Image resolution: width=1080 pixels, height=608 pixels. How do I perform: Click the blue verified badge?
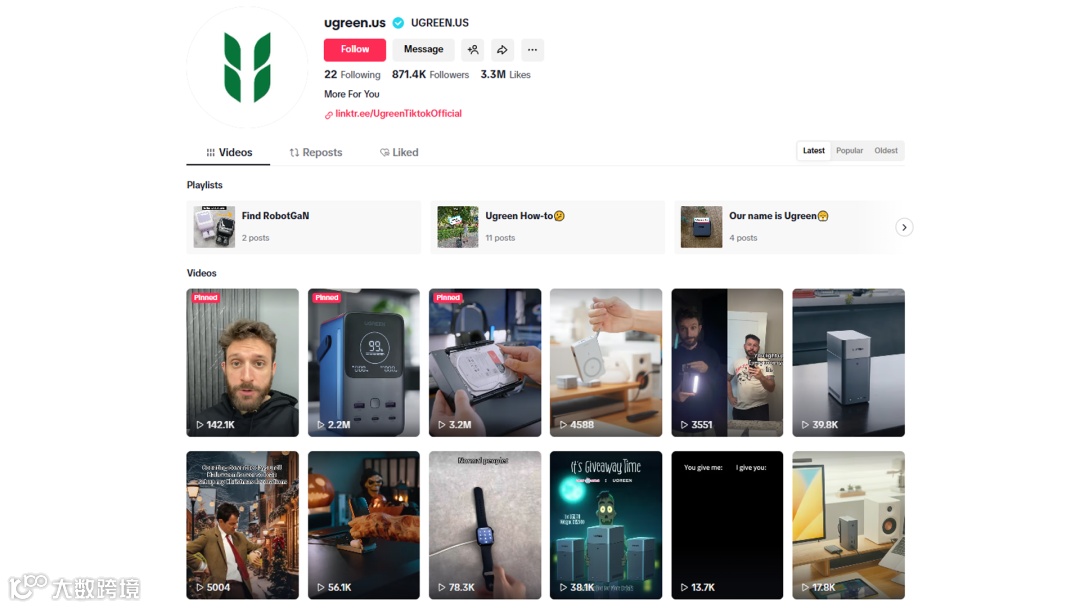398,23
